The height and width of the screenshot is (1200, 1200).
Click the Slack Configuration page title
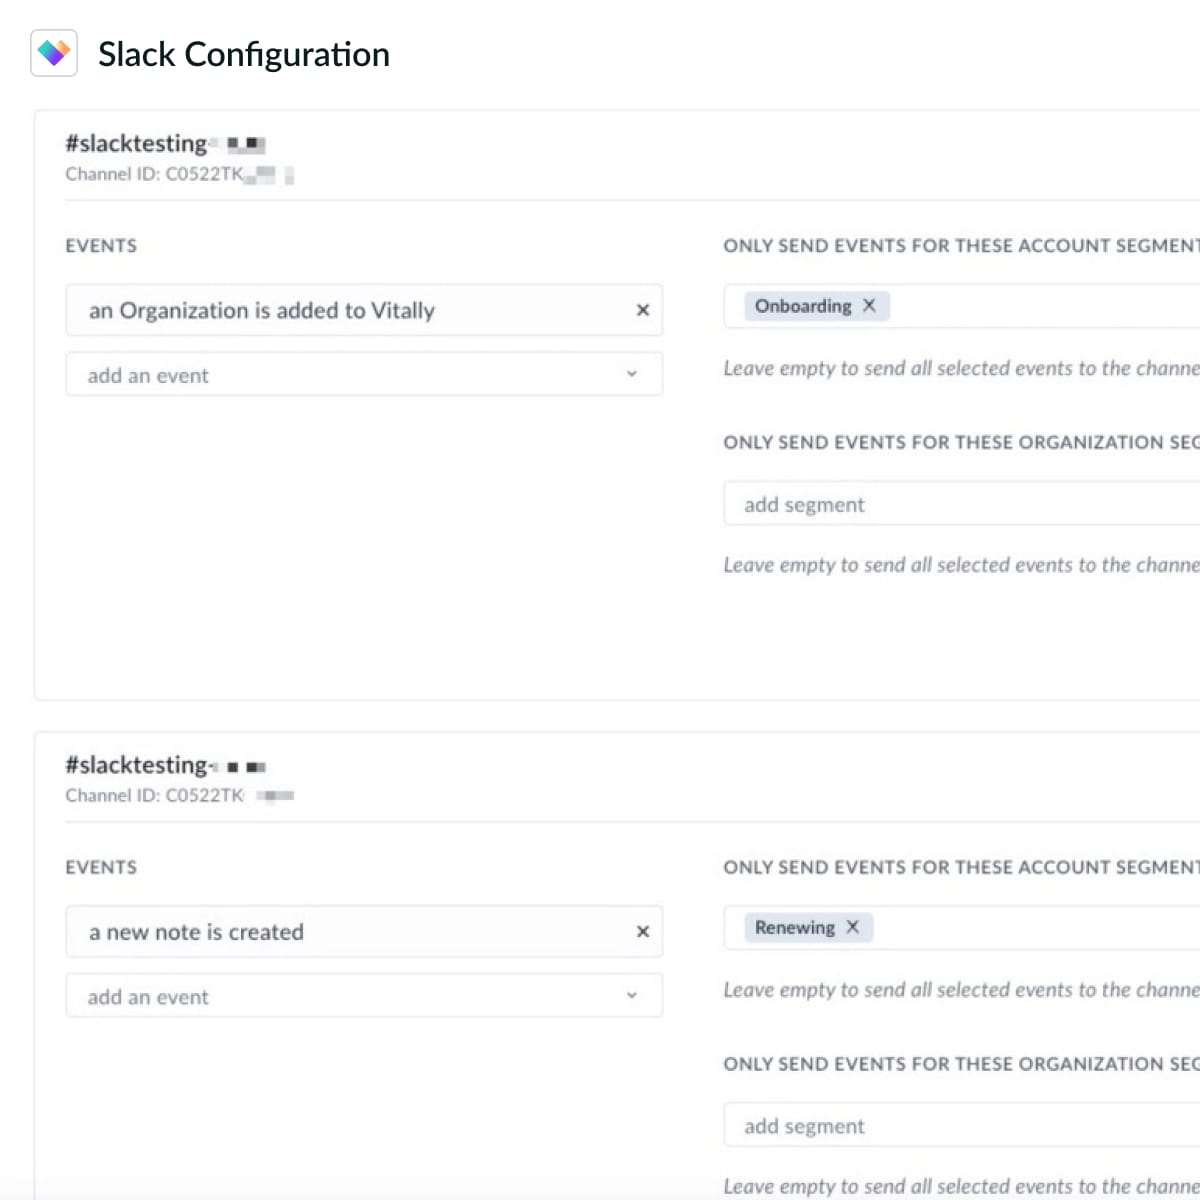click(244, 54)
